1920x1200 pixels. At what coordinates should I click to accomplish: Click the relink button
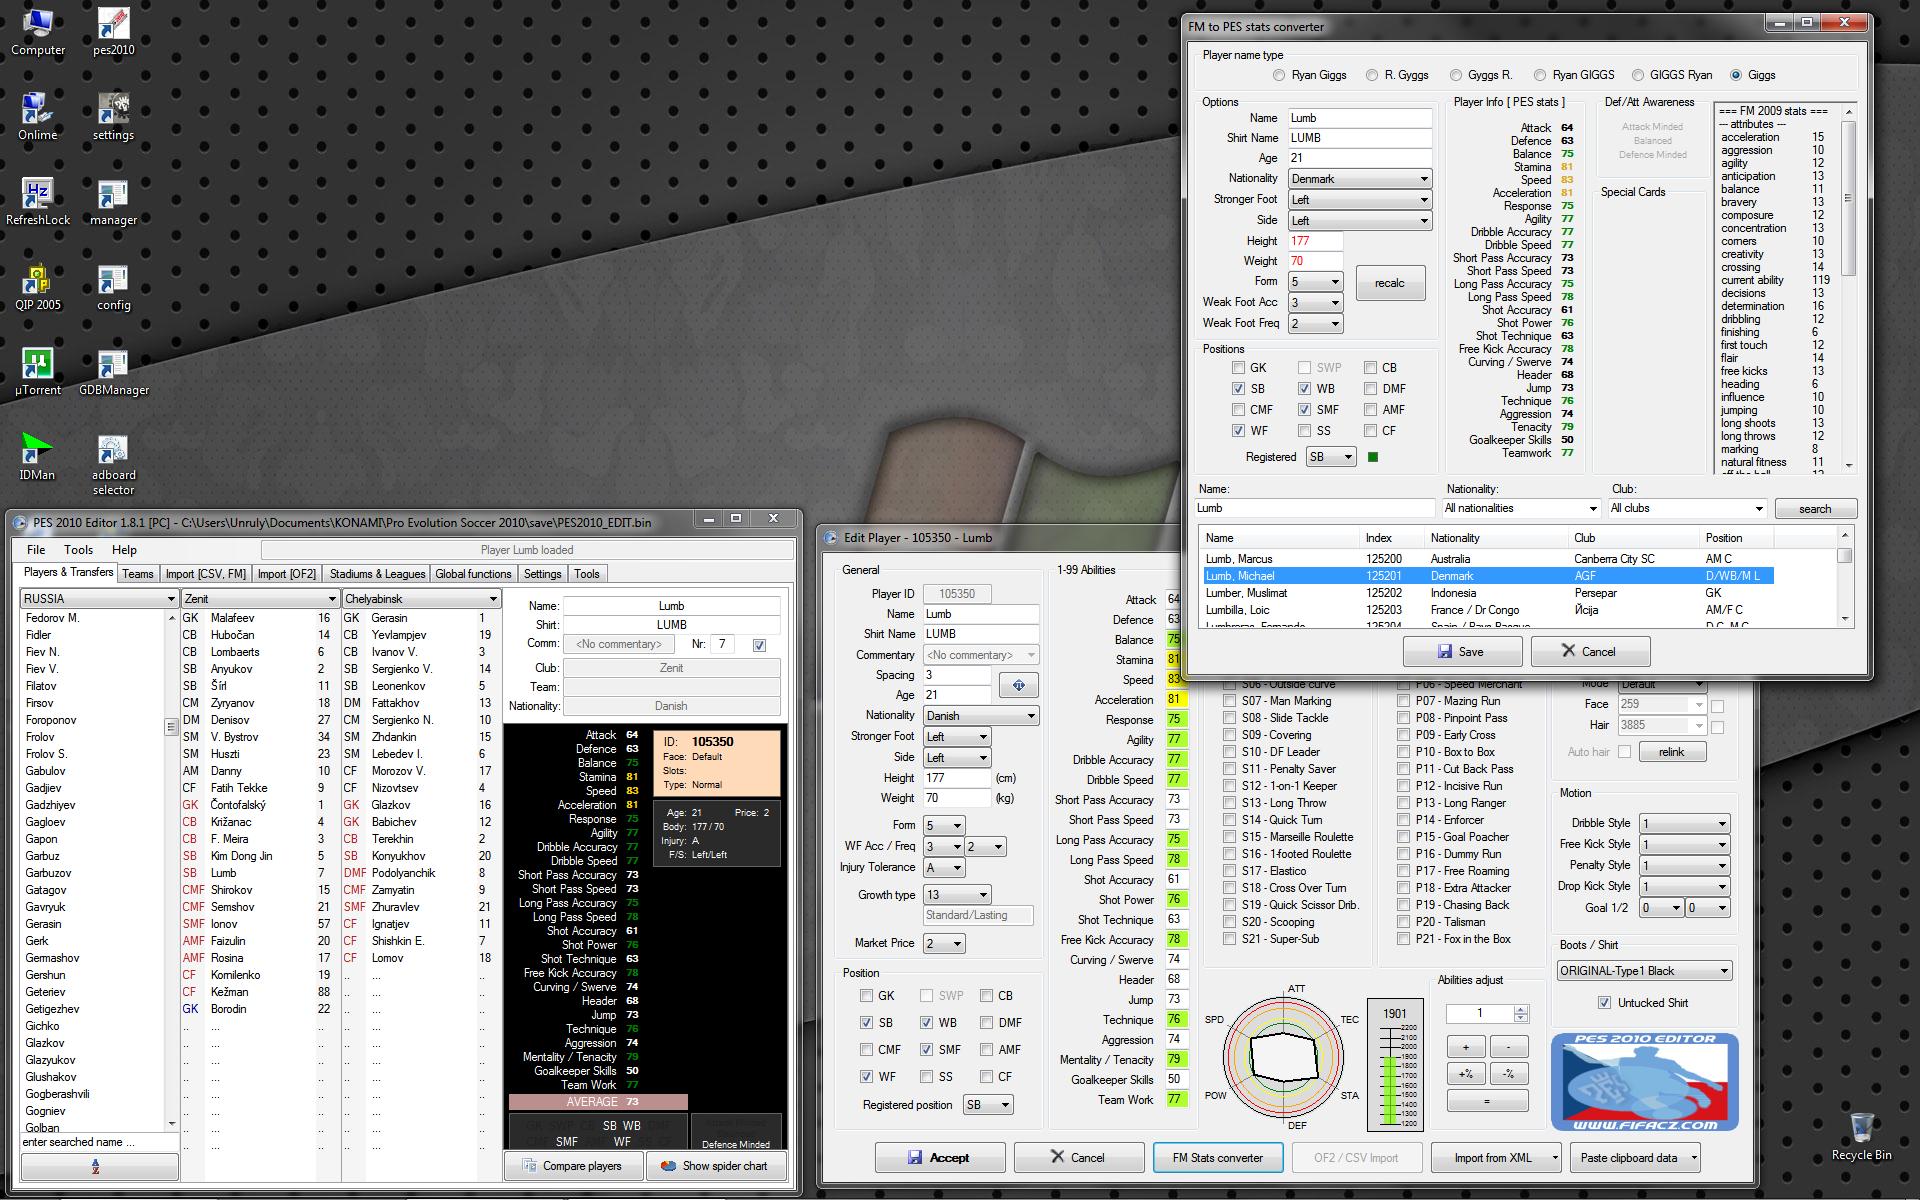click(x=1671, y=752)
